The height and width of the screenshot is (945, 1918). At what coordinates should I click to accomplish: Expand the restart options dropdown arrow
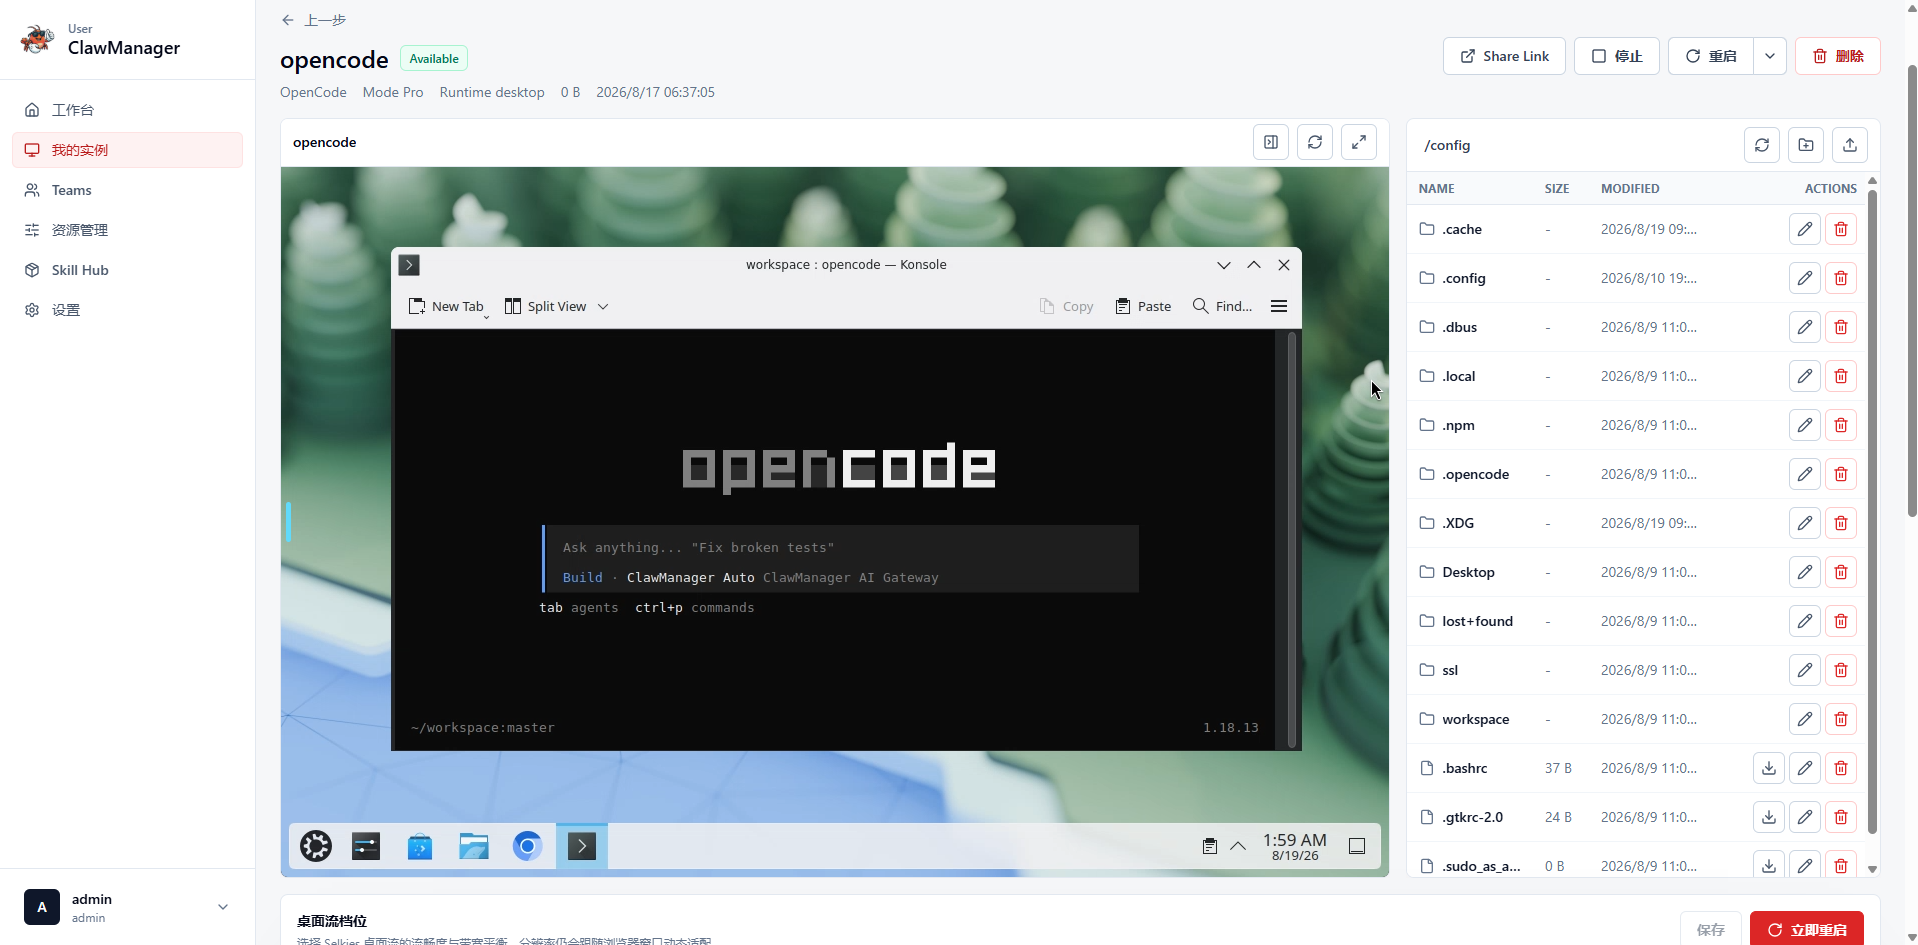[1770, 56]
